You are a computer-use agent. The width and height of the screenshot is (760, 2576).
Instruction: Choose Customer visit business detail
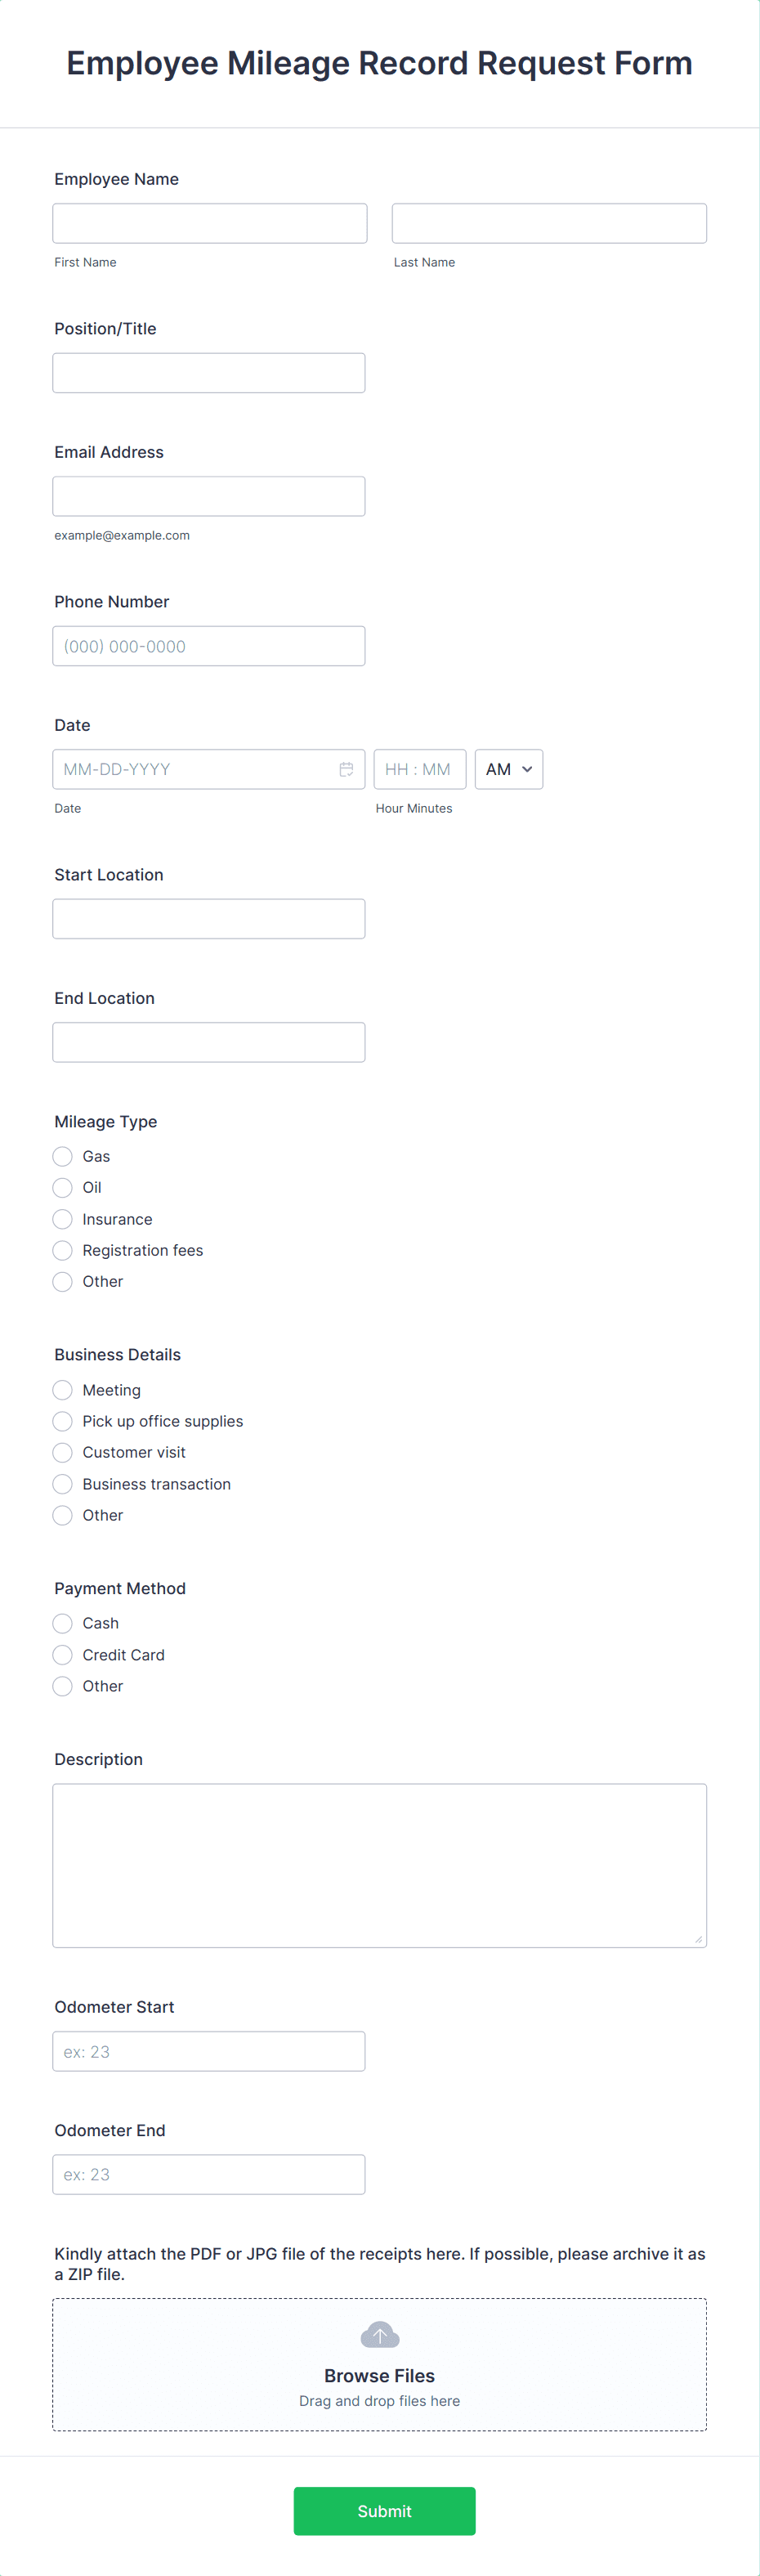(61, 1452)
